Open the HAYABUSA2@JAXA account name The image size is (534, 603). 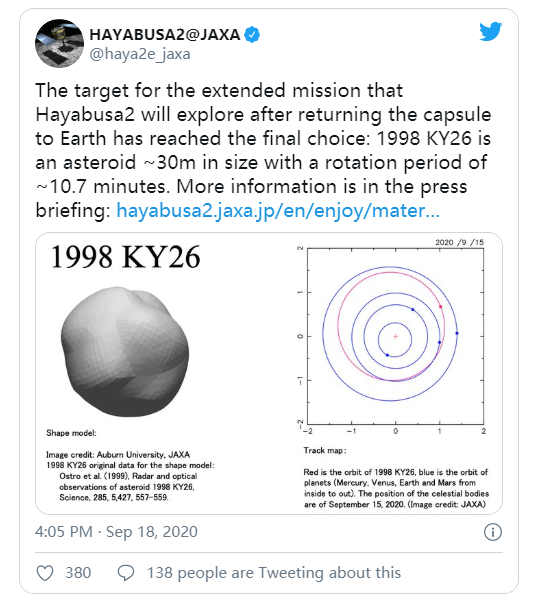[165, 35]
